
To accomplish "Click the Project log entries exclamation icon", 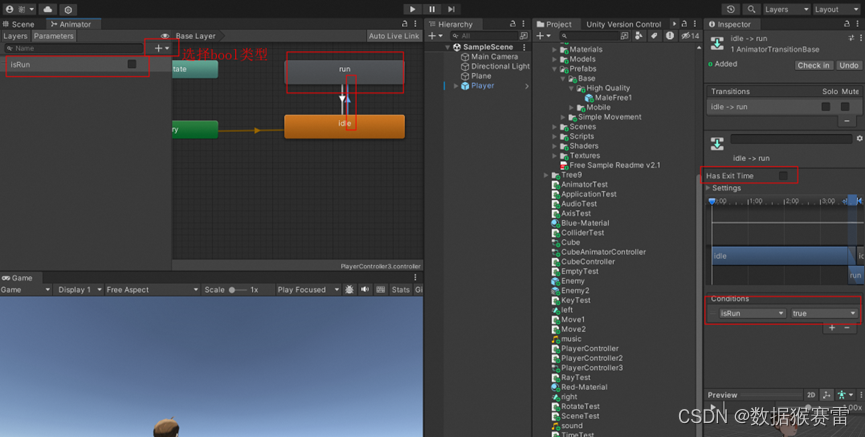I will (x=669, y=36).
